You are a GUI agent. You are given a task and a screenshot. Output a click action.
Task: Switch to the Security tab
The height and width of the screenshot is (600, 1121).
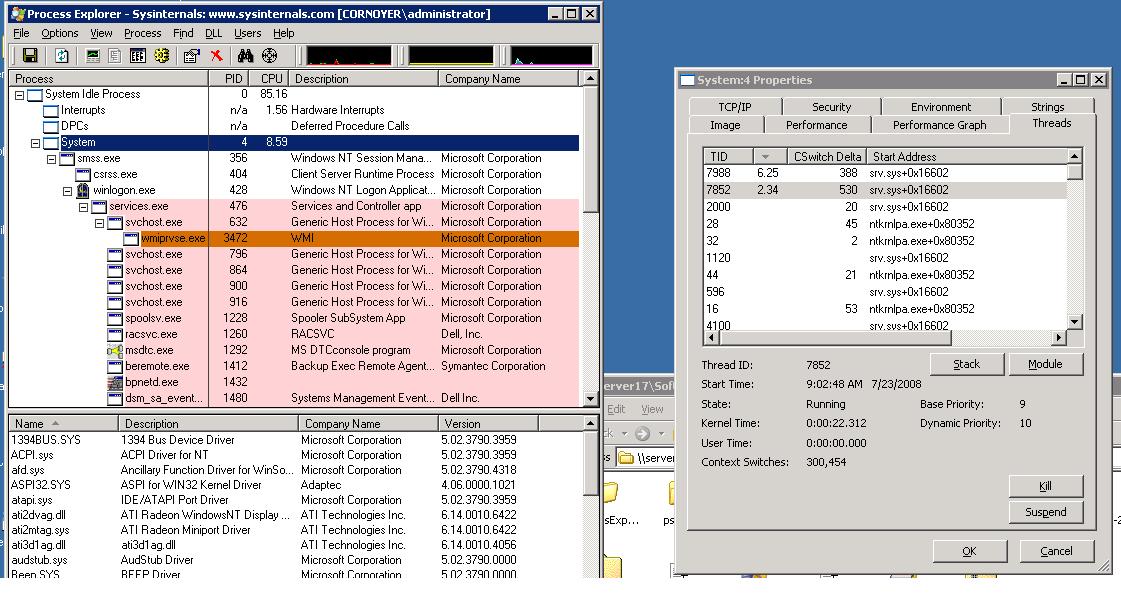pyautogui.click(x=831, y=107)
